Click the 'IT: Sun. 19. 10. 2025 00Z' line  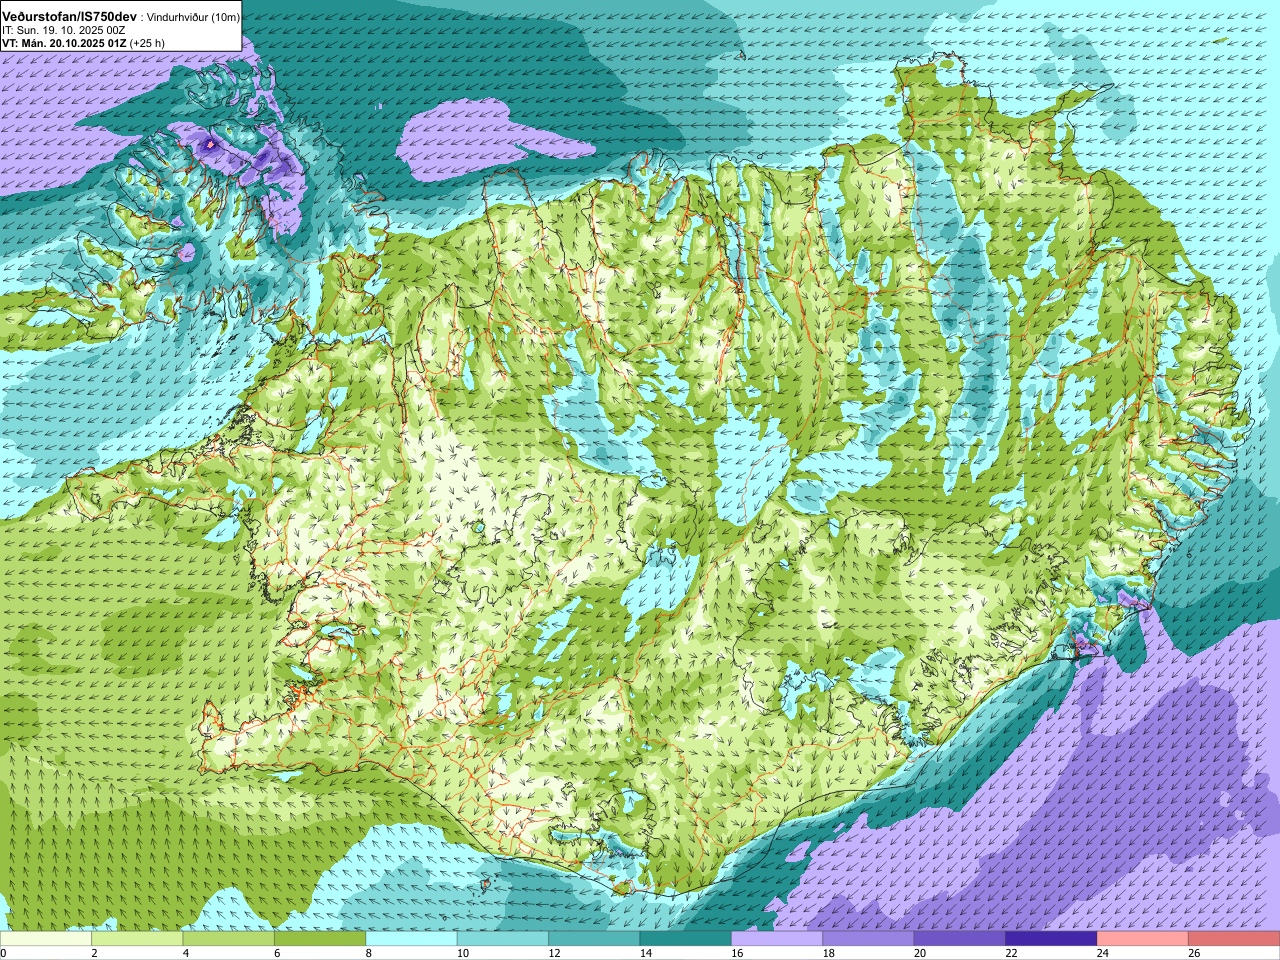click(62, 31)
